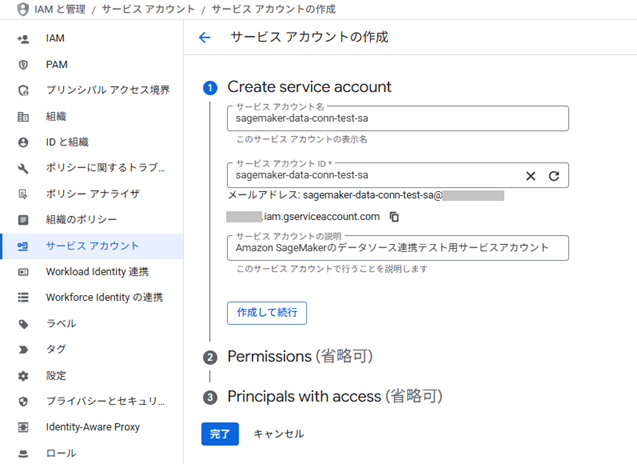Expand the Permissions (省略可) step
The height and width of the screenshot is (464, 637).
click(300, 356)
